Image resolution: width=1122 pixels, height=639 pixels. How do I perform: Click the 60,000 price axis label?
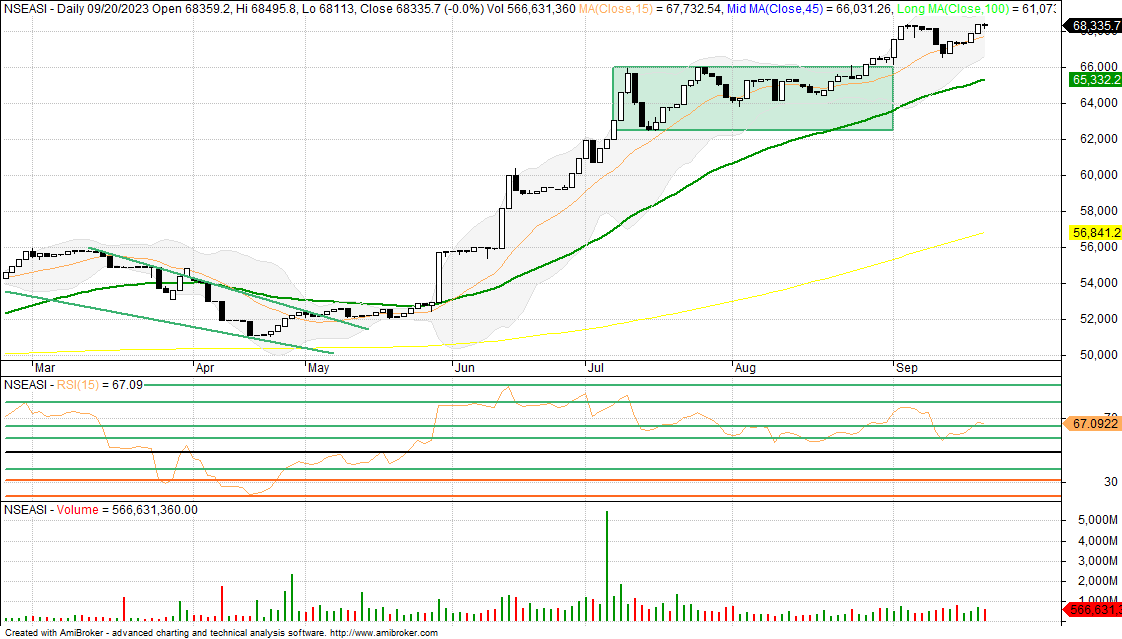point(1097,175)
